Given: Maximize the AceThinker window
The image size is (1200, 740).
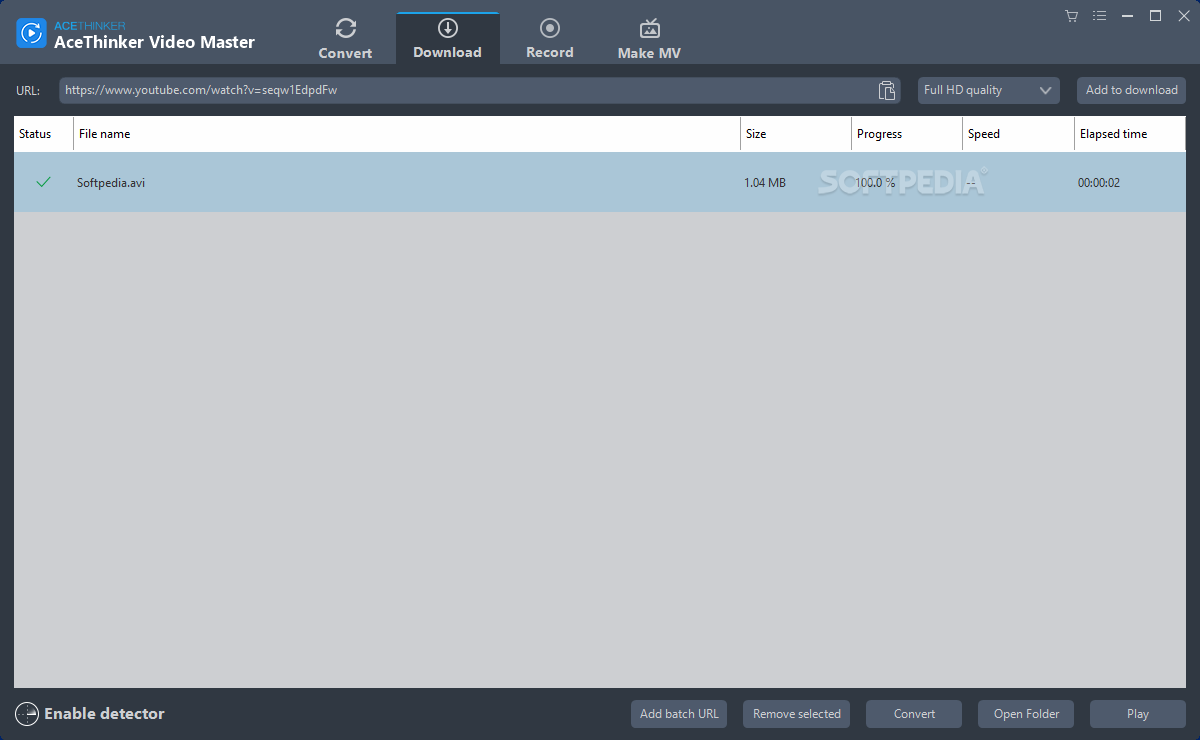Looking at the screenshot, I should pos(1155,15).
